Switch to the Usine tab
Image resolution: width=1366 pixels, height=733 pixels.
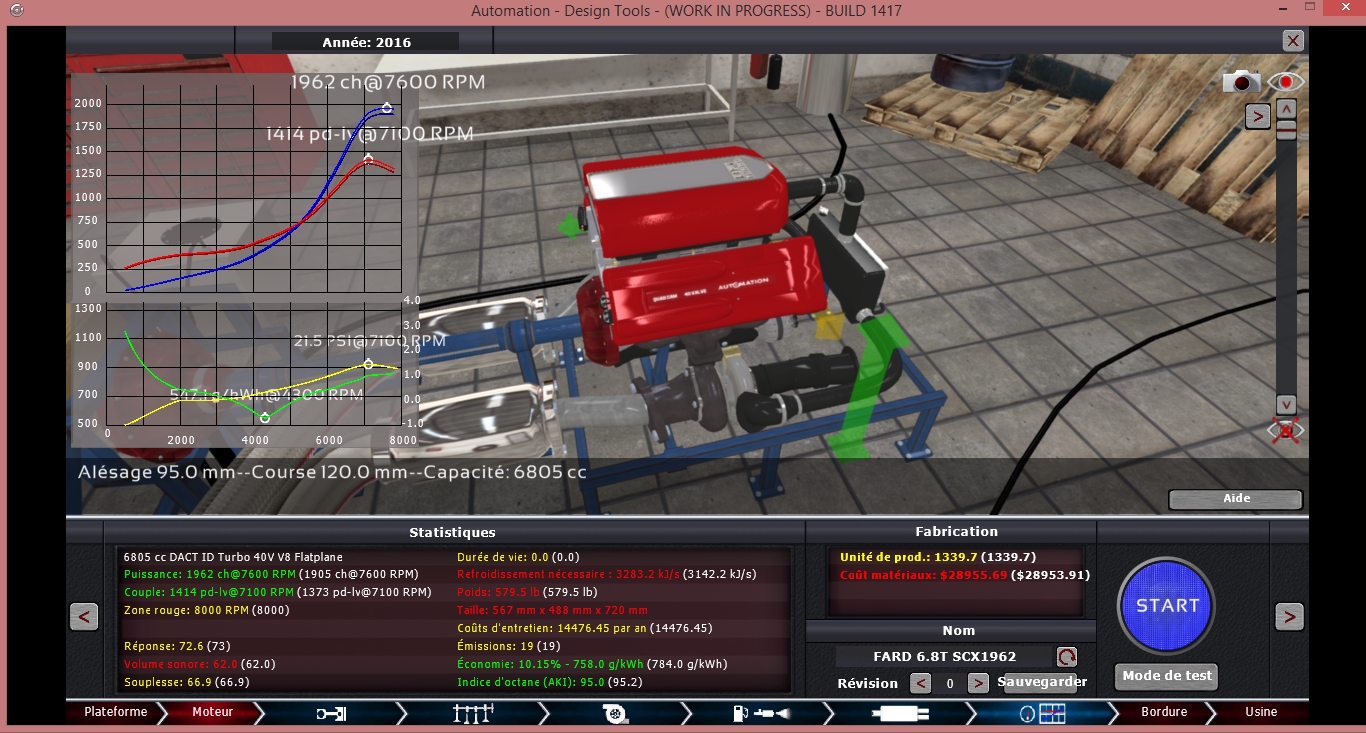(1261, 712)
